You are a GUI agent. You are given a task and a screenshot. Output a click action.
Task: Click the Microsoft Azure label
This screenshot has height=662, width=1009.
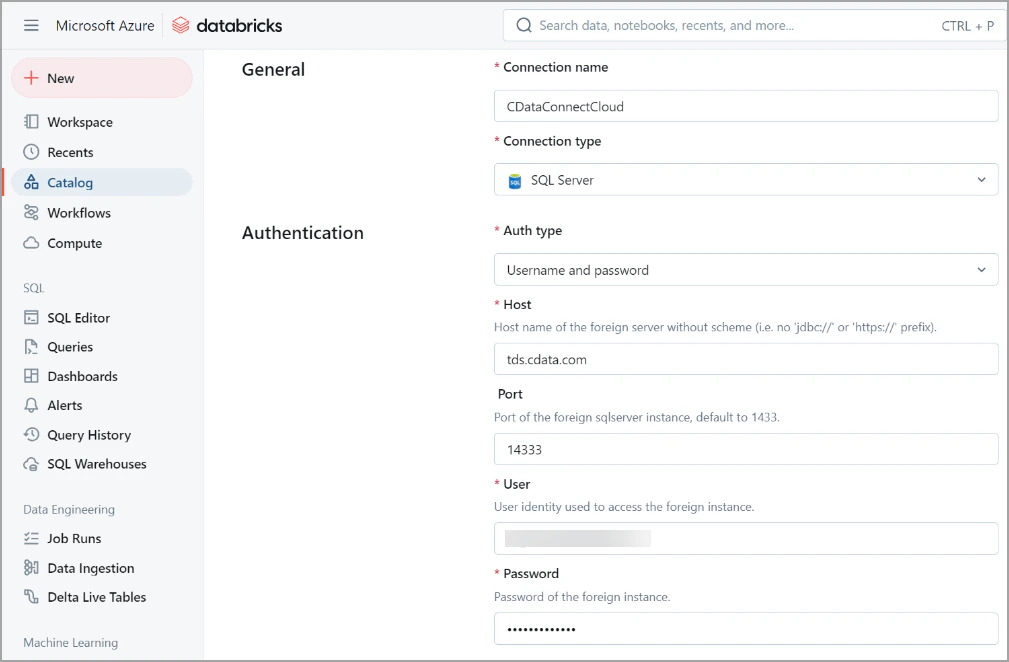tap(105, 26)
